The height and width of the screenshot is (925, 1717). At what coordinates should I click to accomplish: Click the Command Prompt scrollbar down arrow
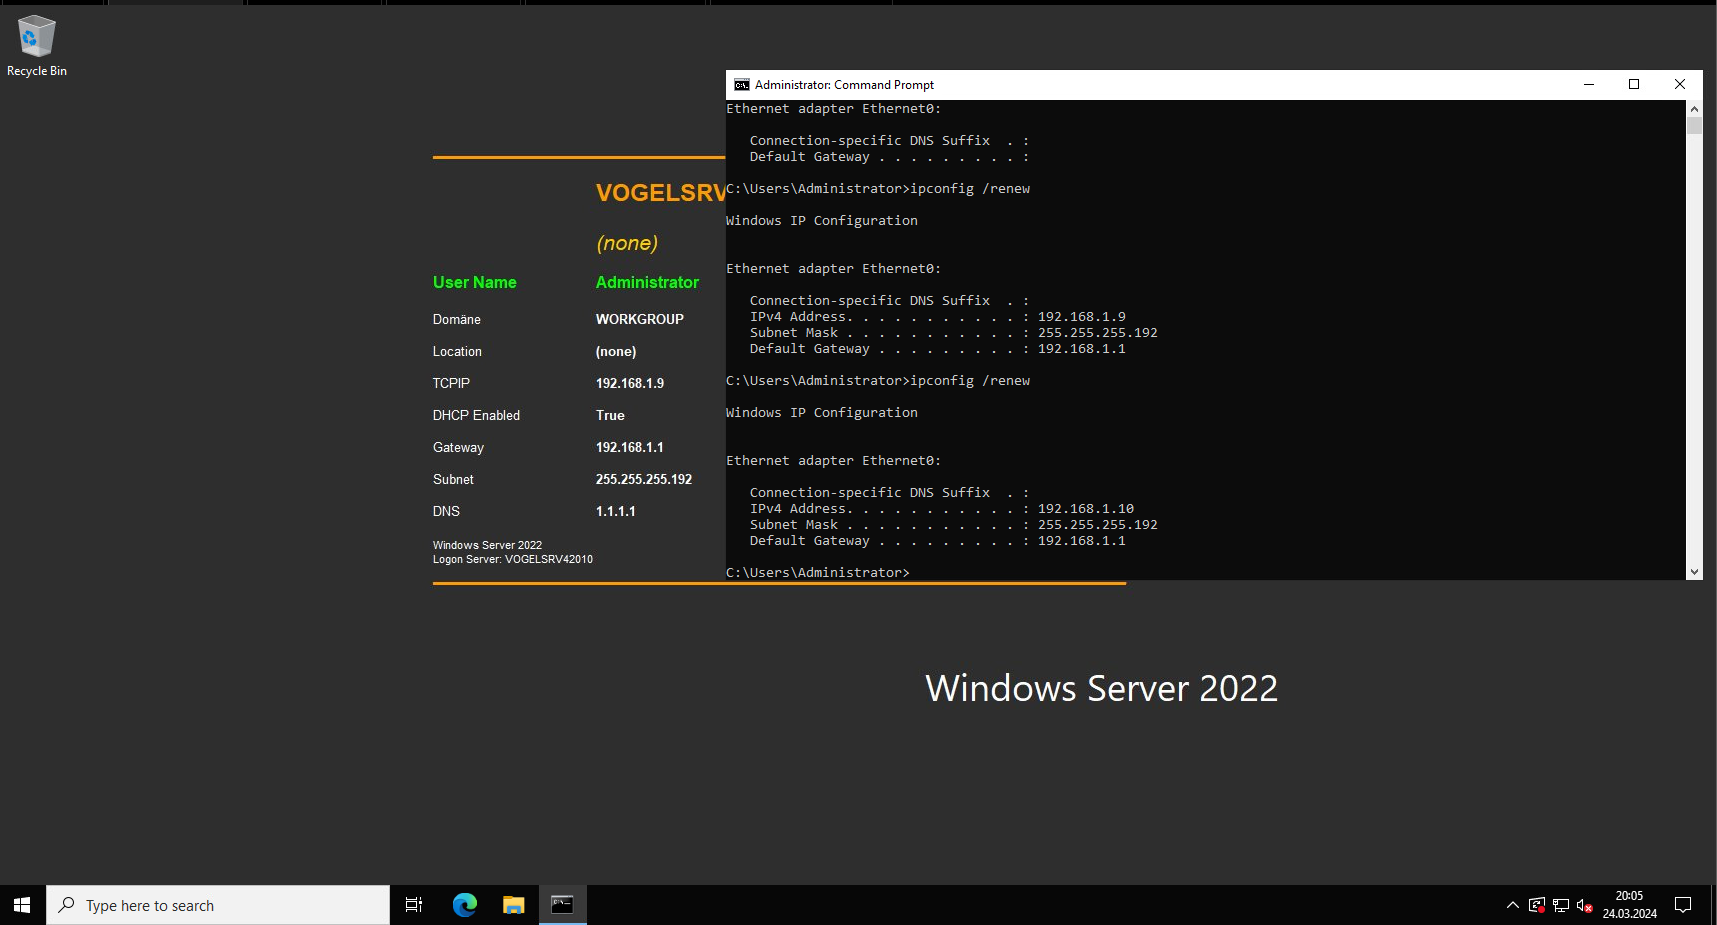(1694, 572)
